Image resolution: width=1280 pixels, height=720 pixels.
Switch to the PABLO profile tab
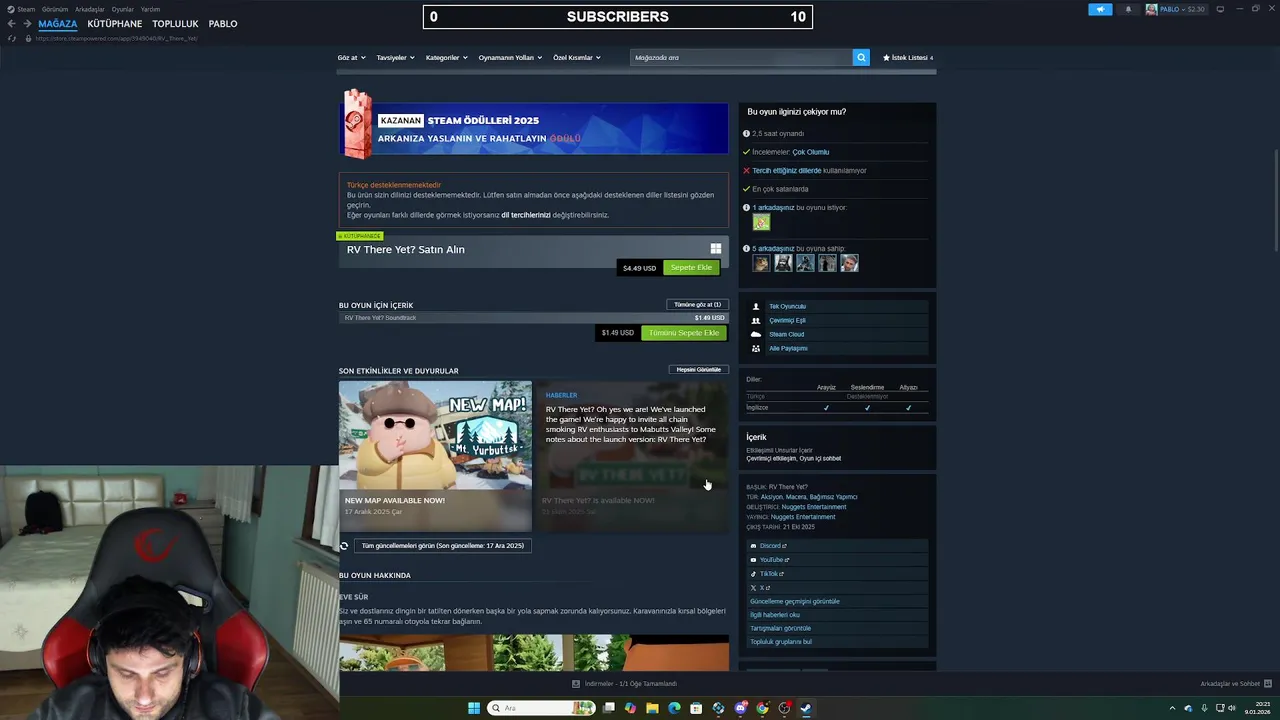223,24
